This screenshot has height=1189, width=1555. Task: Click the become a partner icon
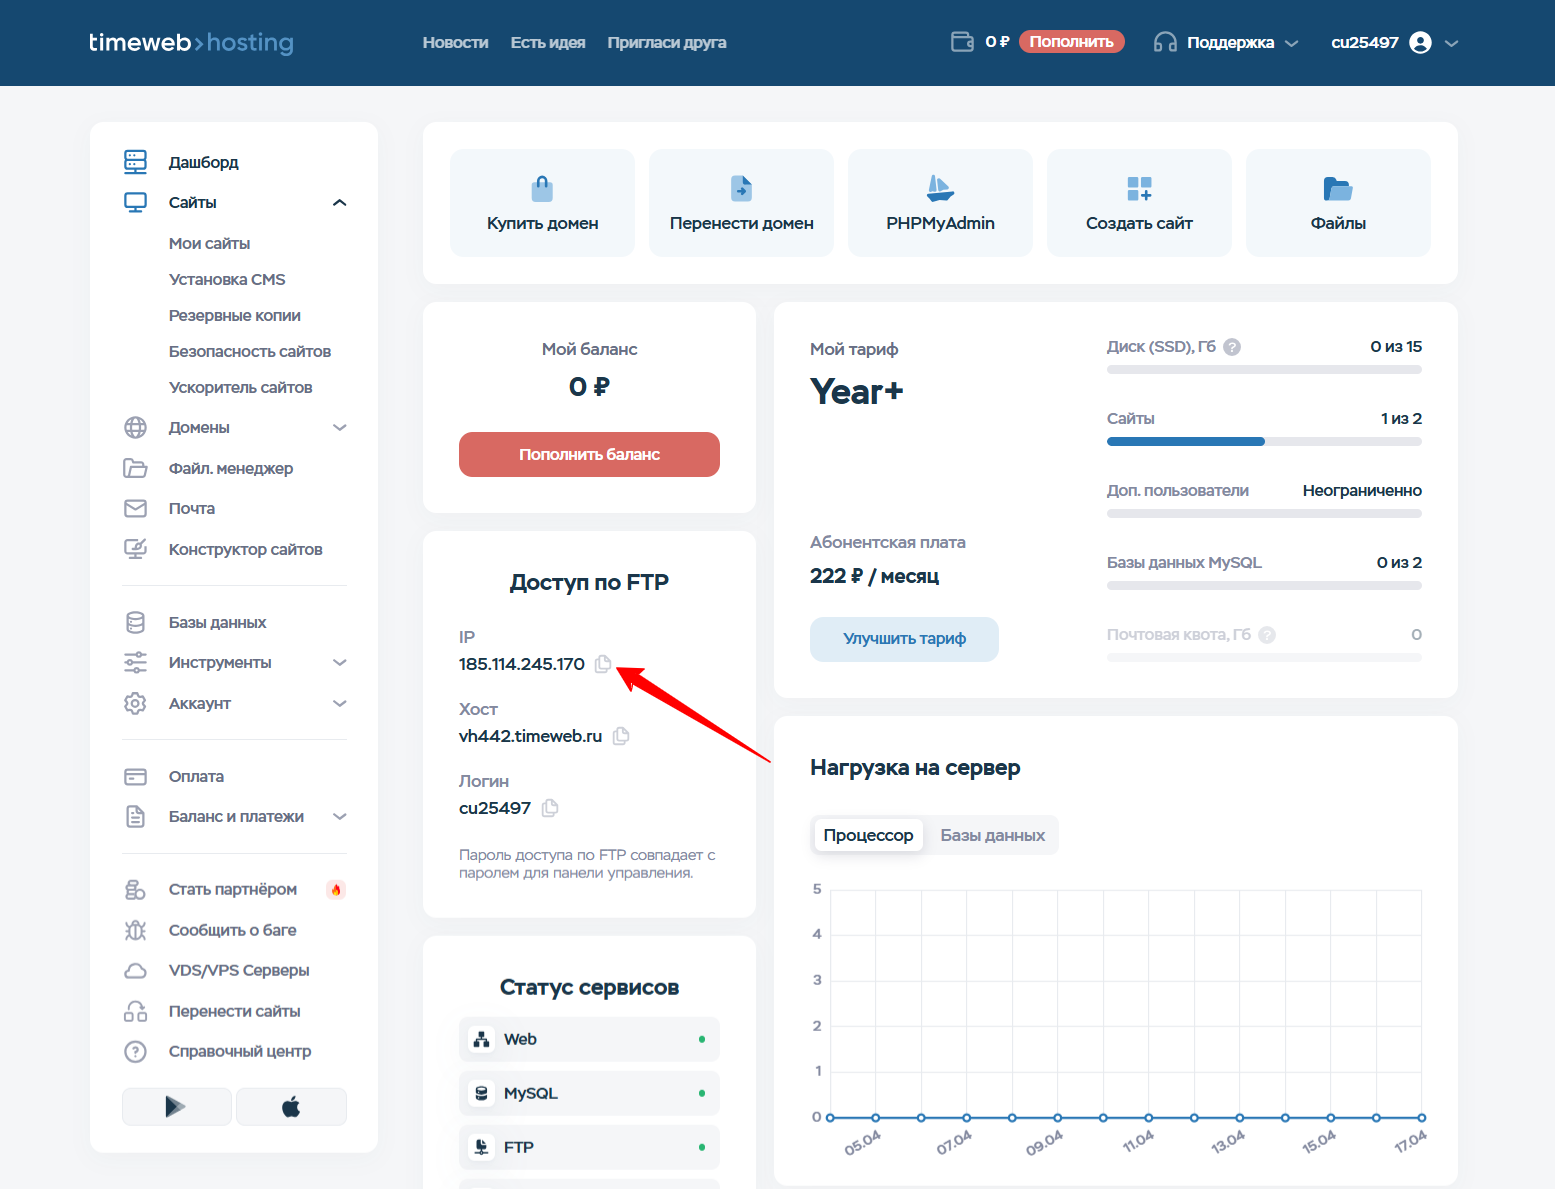point(135,890)
